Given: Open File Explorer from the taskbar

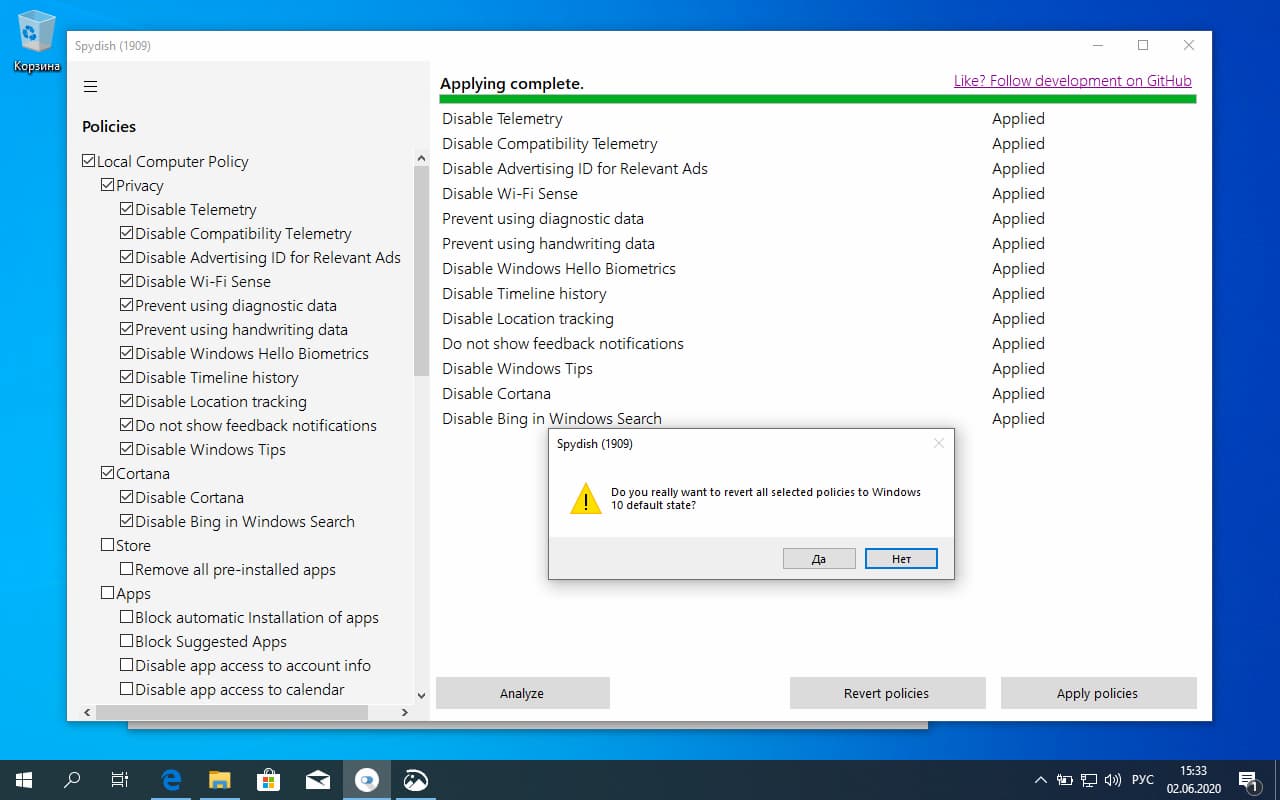Looking at the screenshot, I should click(x=220, y=780).
